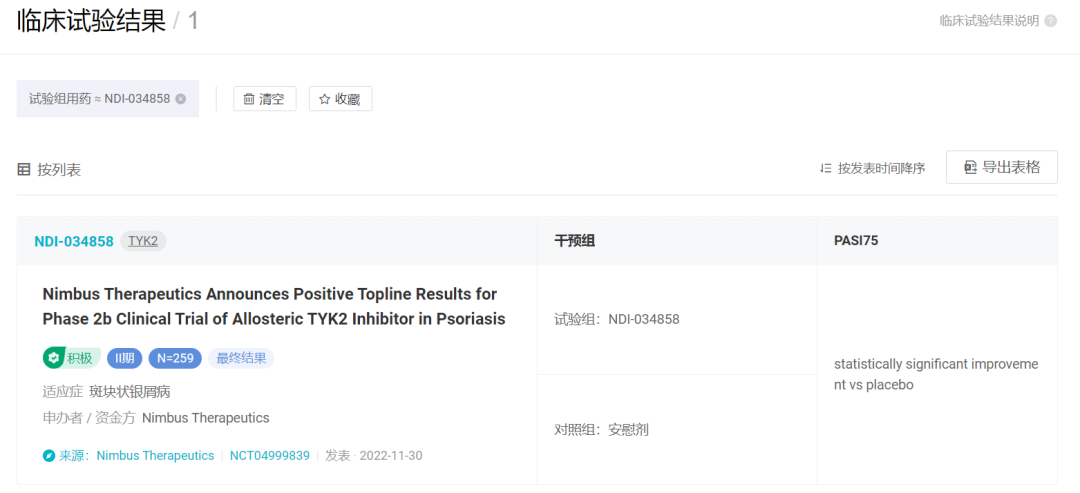
Task: Open the Nimbus Therapeutics trial result title
Action: [273, 306]
